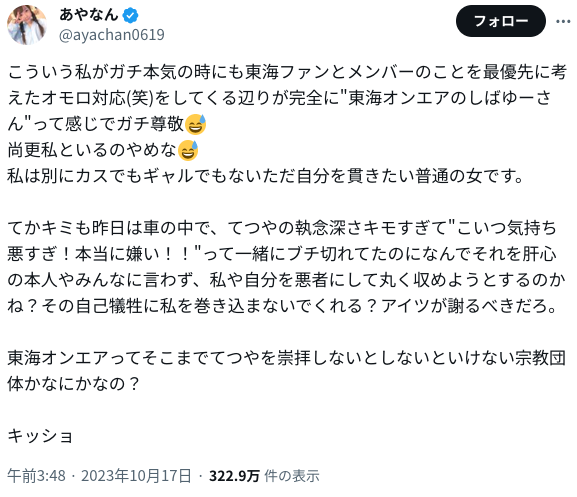Screen dimensions: 577x497
Task: Click the line starting 悪すぎ！本当に嫌い
Action: pos(282,255)
